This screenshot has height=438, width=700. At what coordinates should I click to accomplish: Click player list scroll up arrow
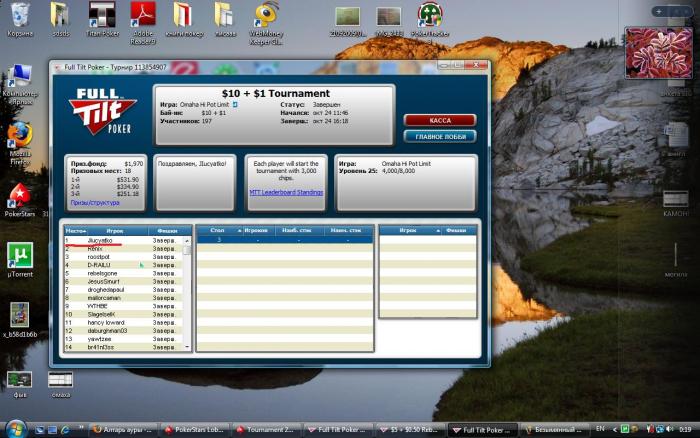coord(187,241)
